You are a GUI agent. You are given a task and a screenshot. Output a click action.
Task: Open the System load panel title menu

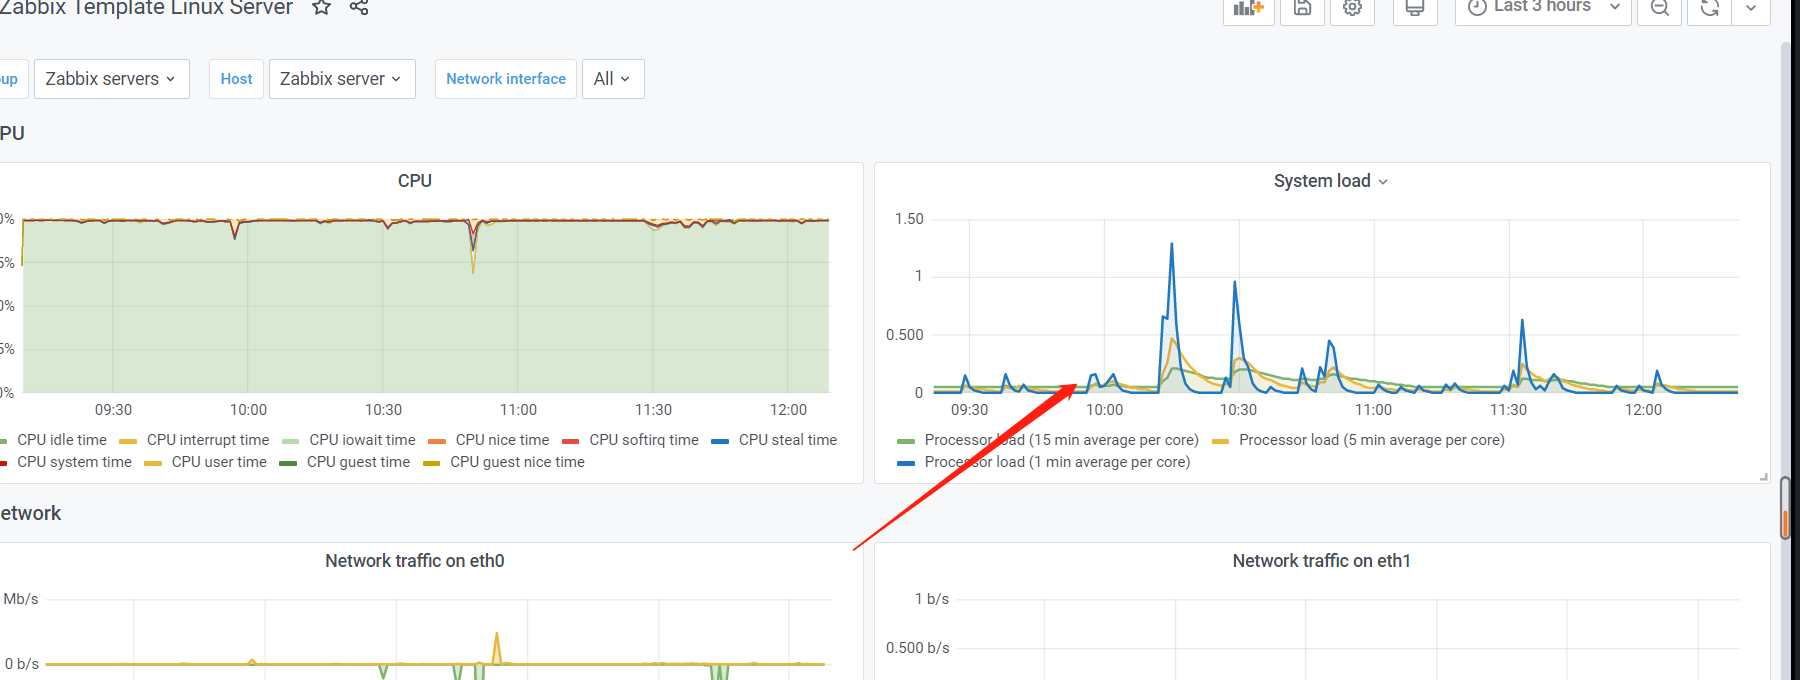pyautogui.click(x=1330, y=181)
